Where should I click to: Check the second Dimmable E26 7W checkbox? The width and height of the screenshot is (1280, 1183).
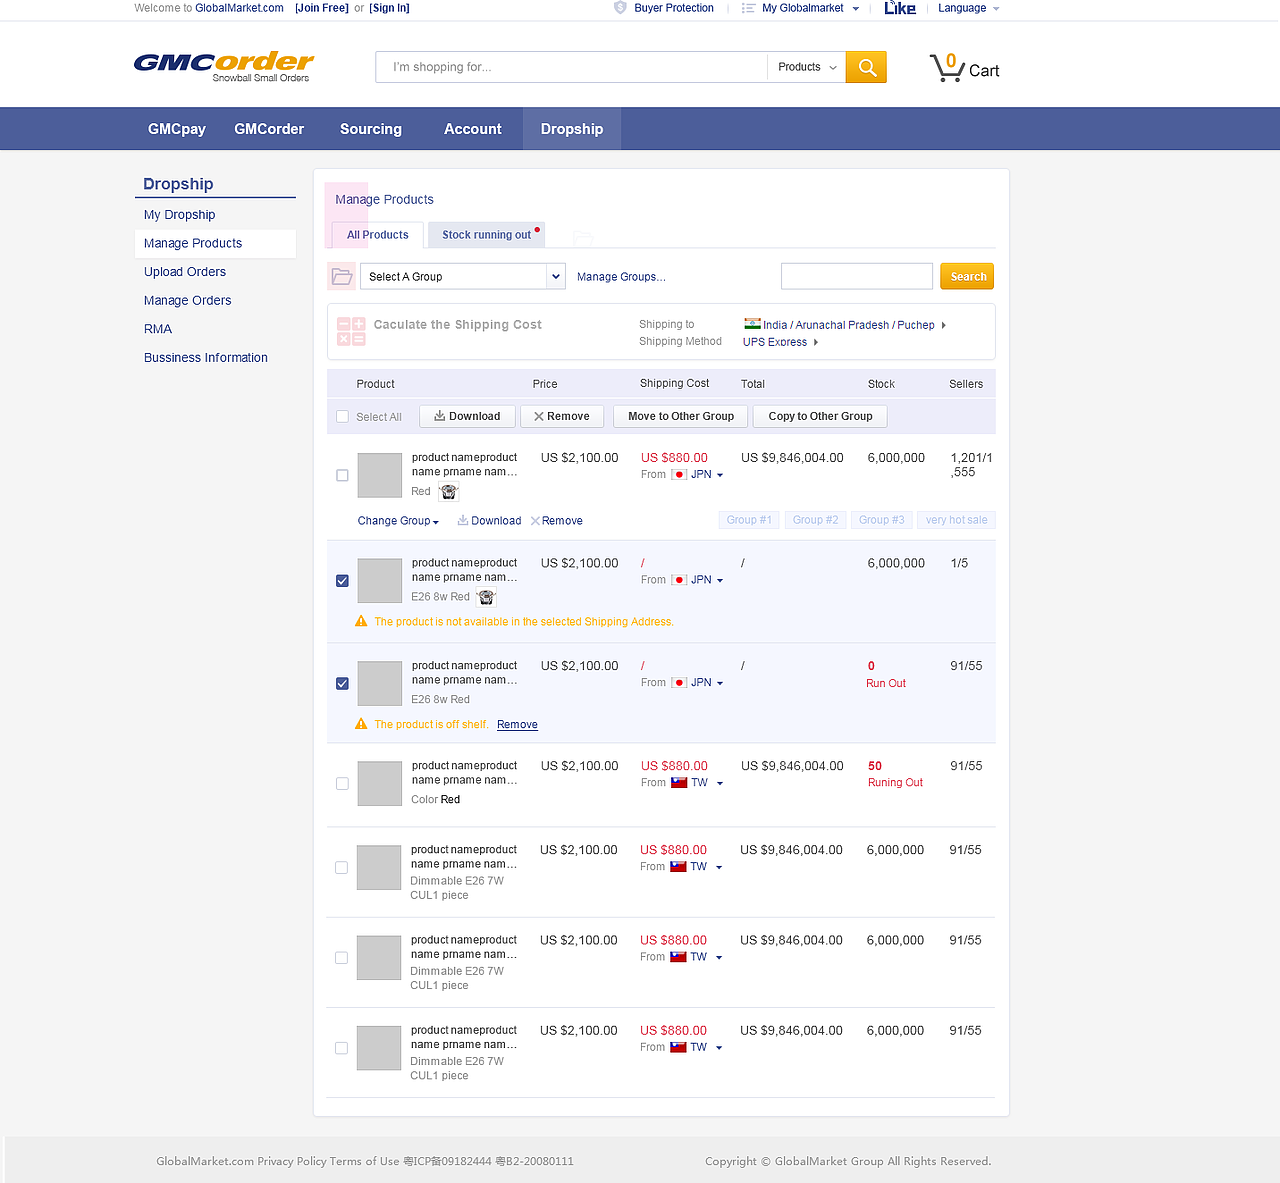pyautogui.click(x=341, y=958)
